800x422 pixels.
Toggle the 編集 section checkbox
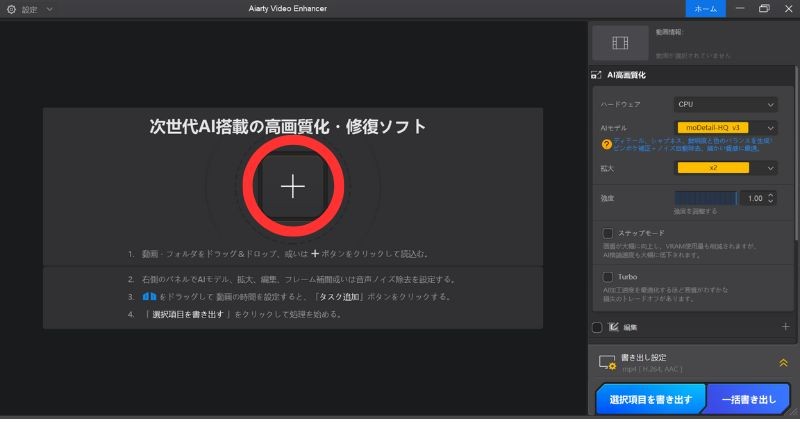597,327
